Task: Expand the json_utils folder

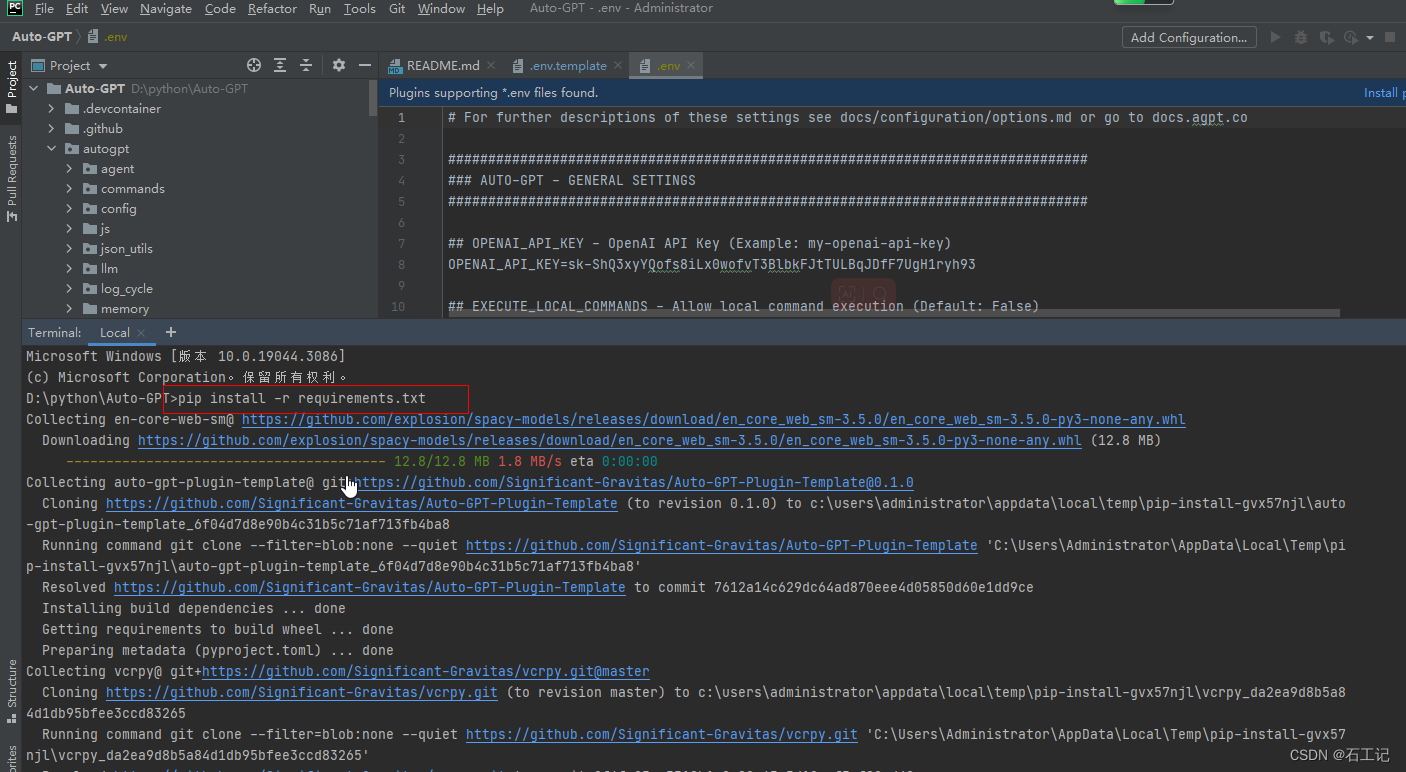Action: point(70,249)
